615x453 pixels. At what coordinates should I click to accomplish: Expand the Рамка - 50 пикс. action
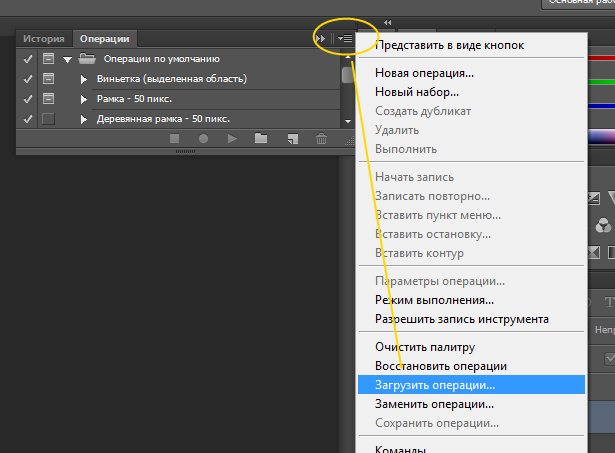83,99
